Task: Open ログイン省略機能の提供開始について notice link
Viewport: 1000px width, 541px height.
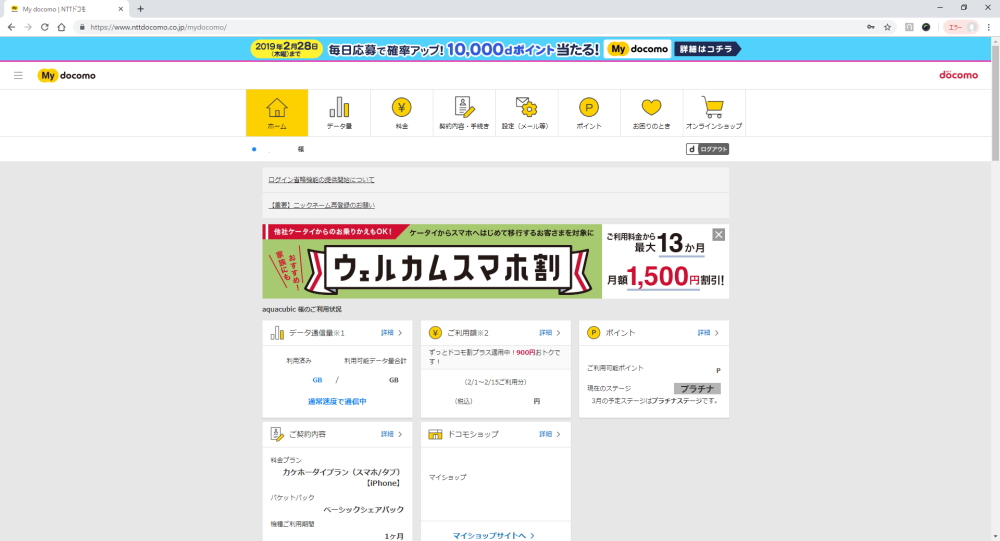Action: click(x=321, y=180)
